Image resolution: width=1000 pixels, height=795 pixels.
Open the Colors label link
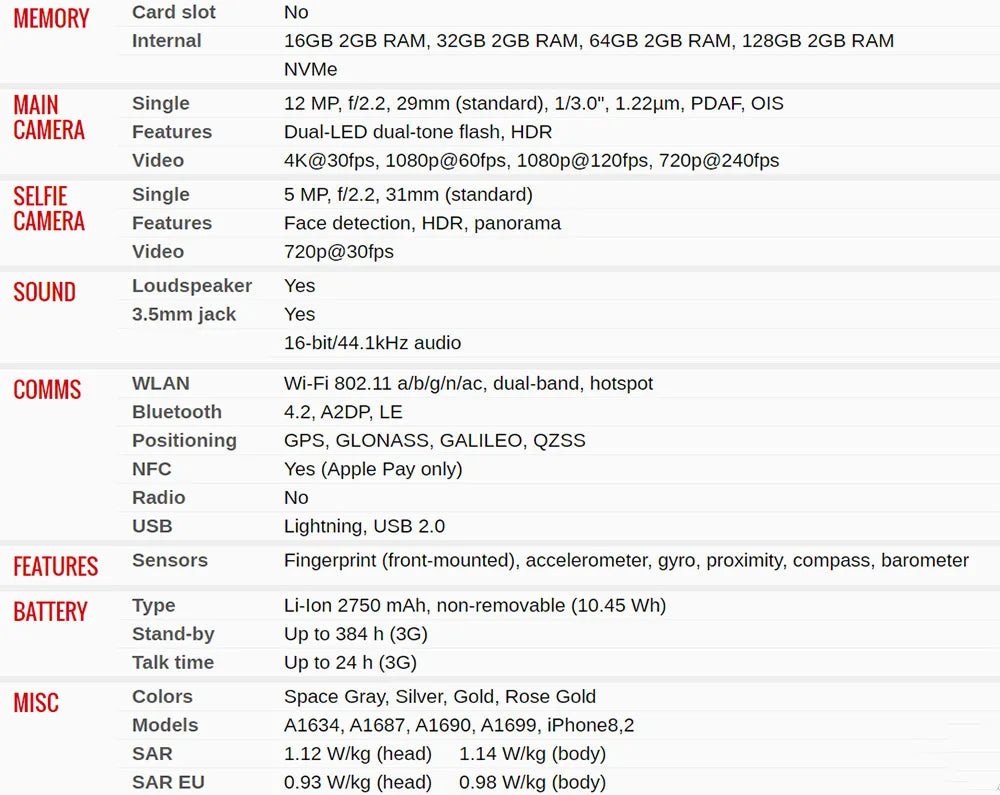162,696
